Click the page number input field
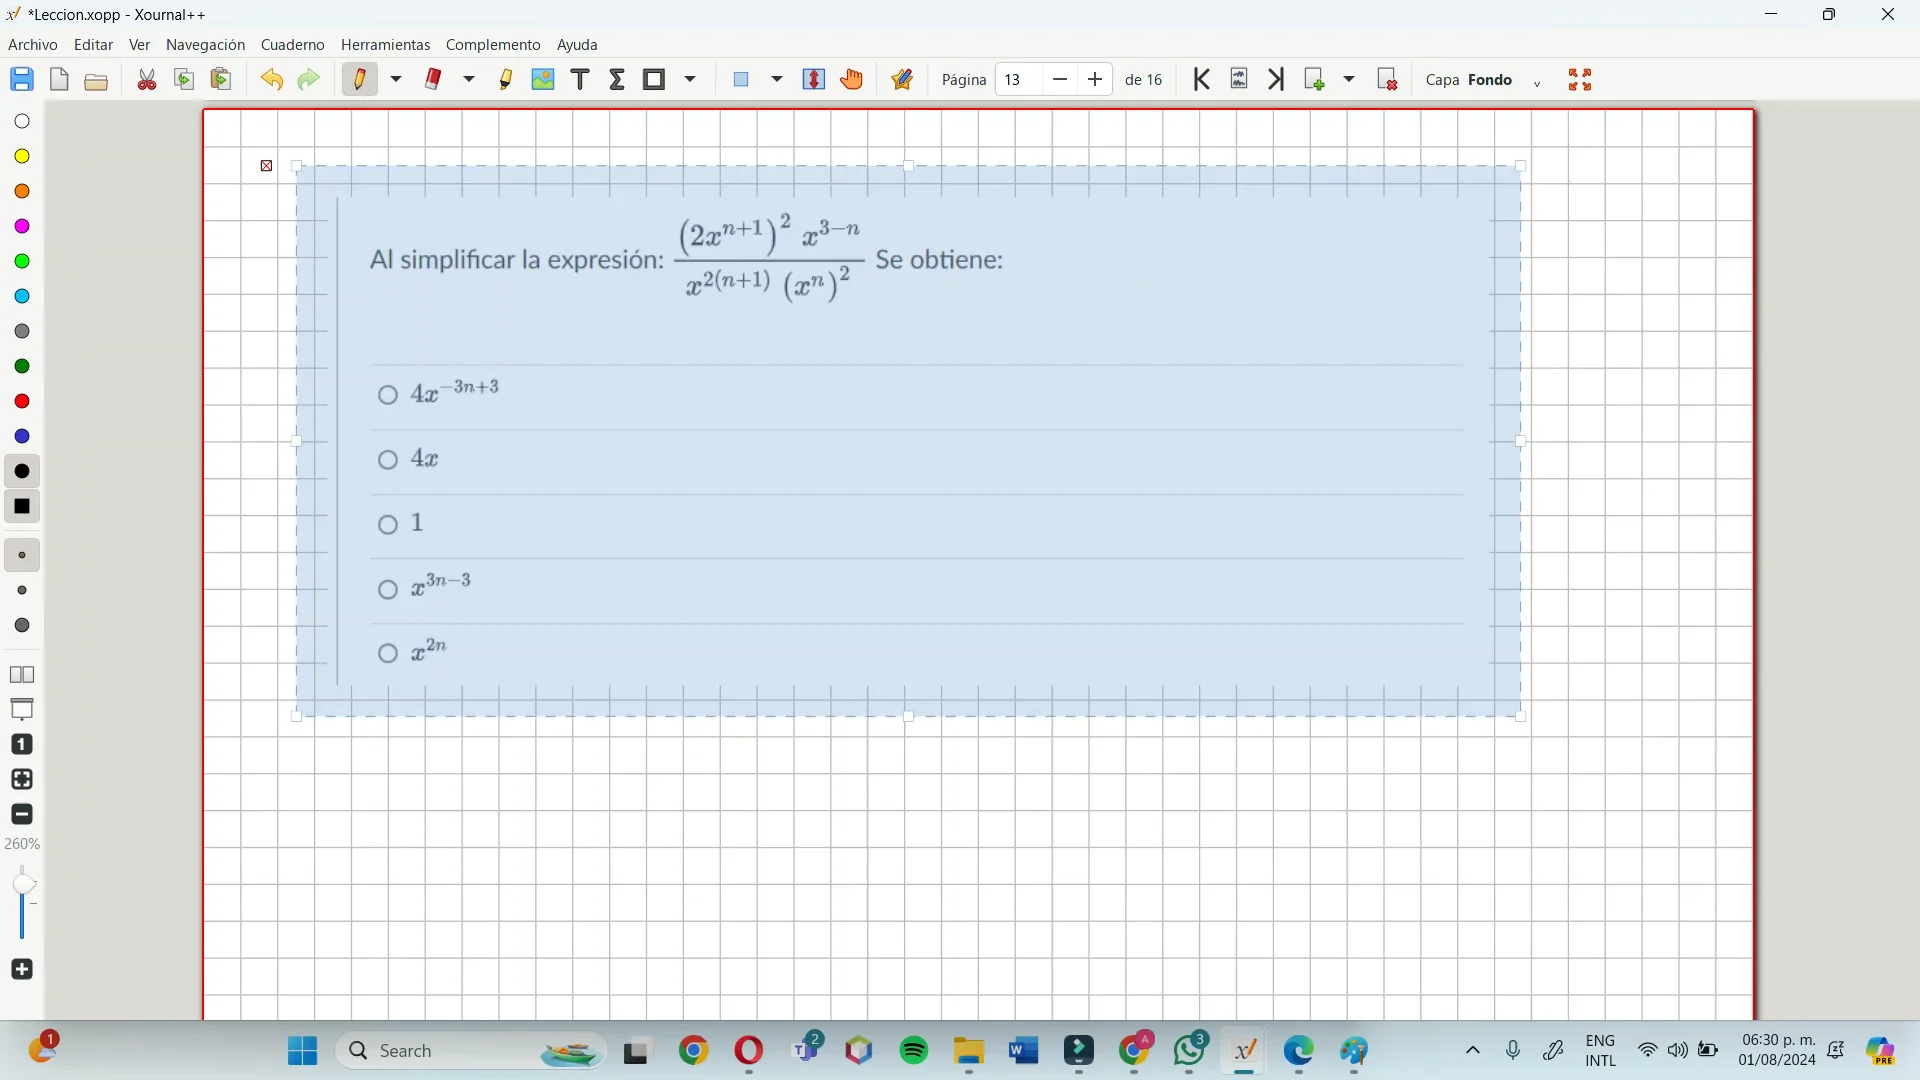The height and width of the screenshot is (1080, 1920). pos(1015,79)
